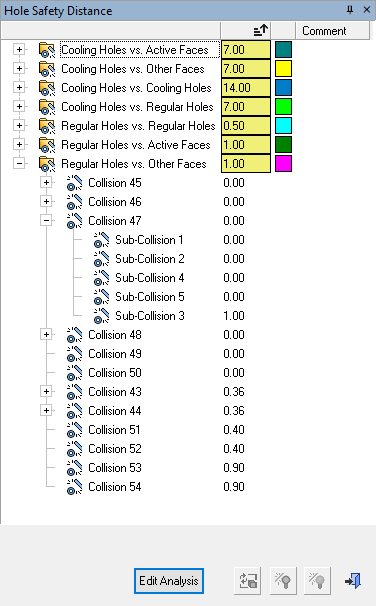The image size is (376, 606).
Task: Click the teal Cooling vs. Active Faces swatch
Action: coord(283,50)
